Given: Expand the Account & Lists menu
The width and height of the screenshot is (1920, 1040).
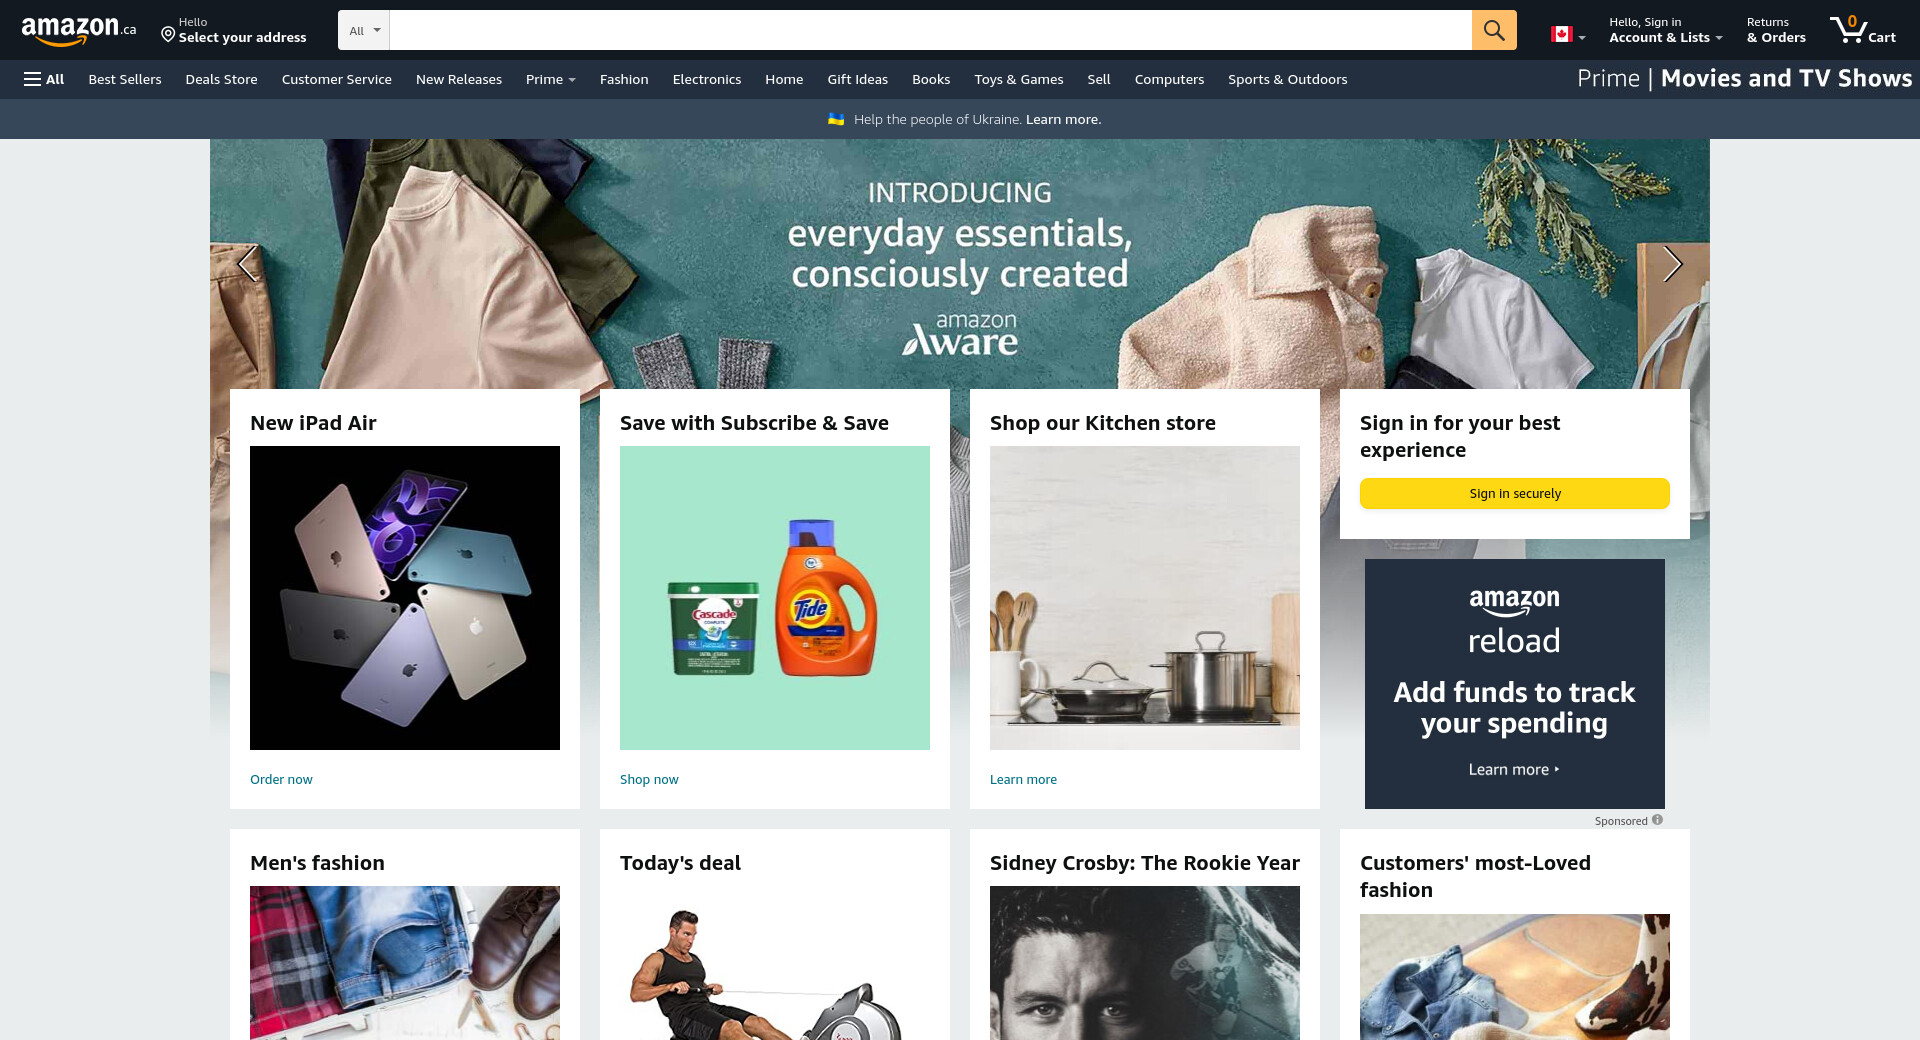Looking at the screenshot, I should 1665,30.
